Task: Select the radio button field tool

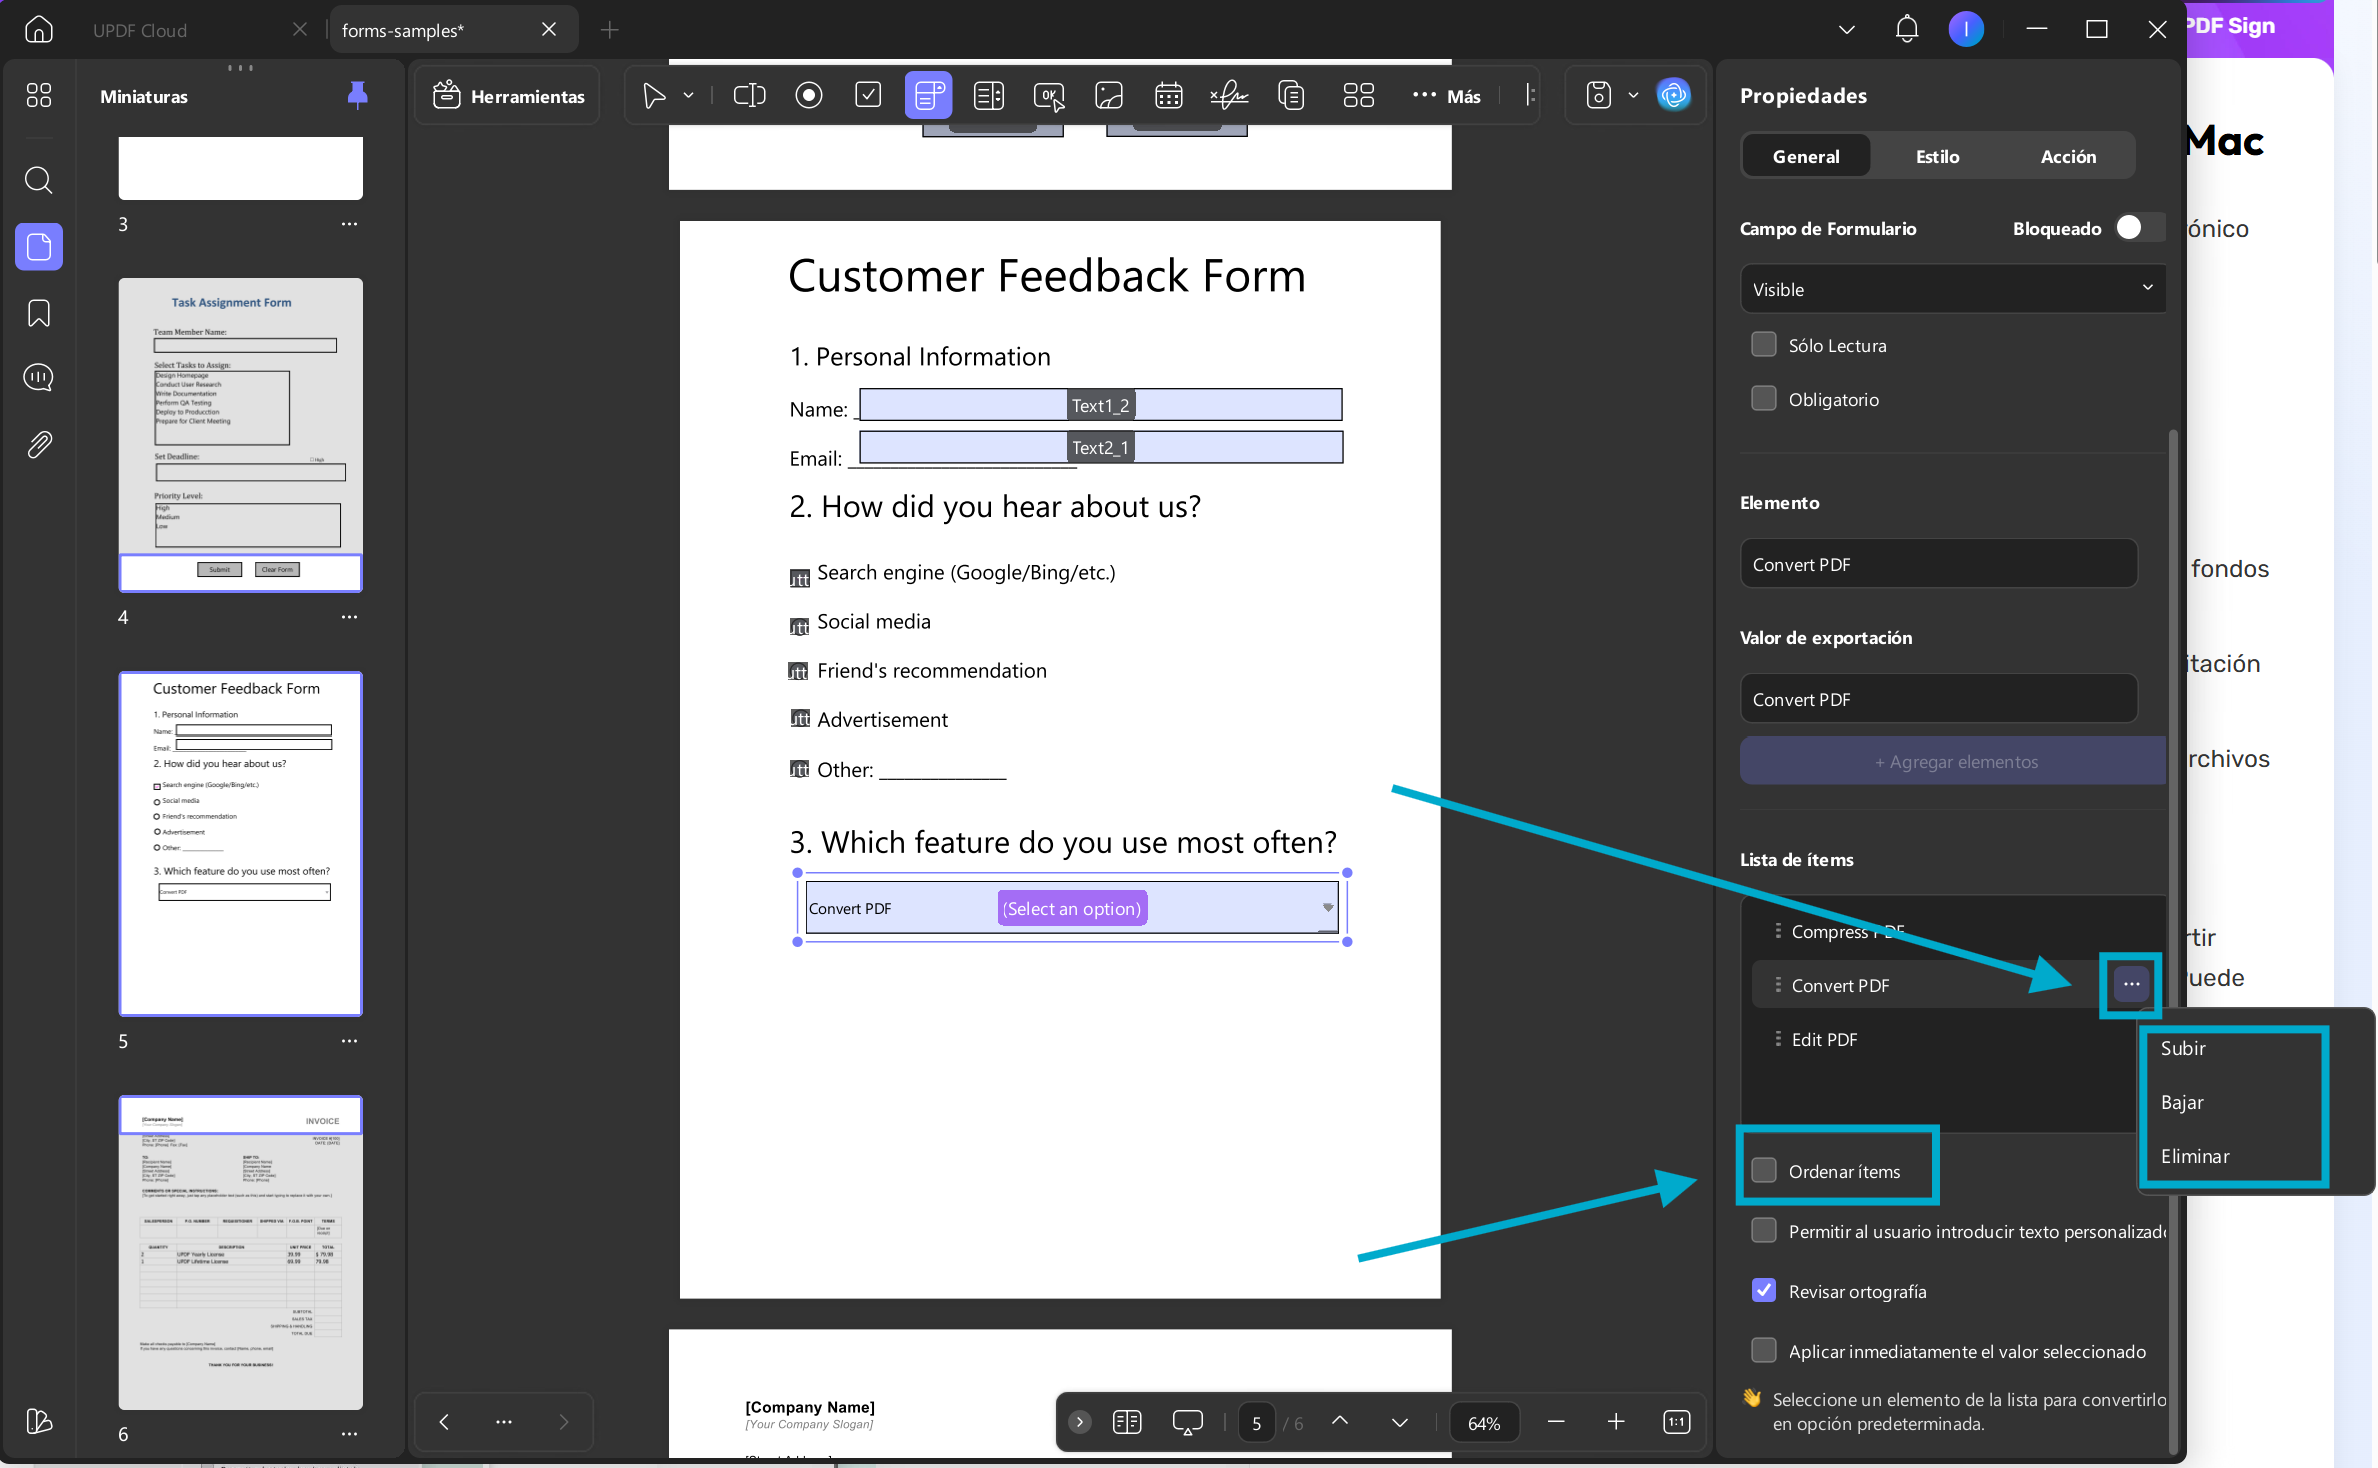Action: (x=809, y=96)
